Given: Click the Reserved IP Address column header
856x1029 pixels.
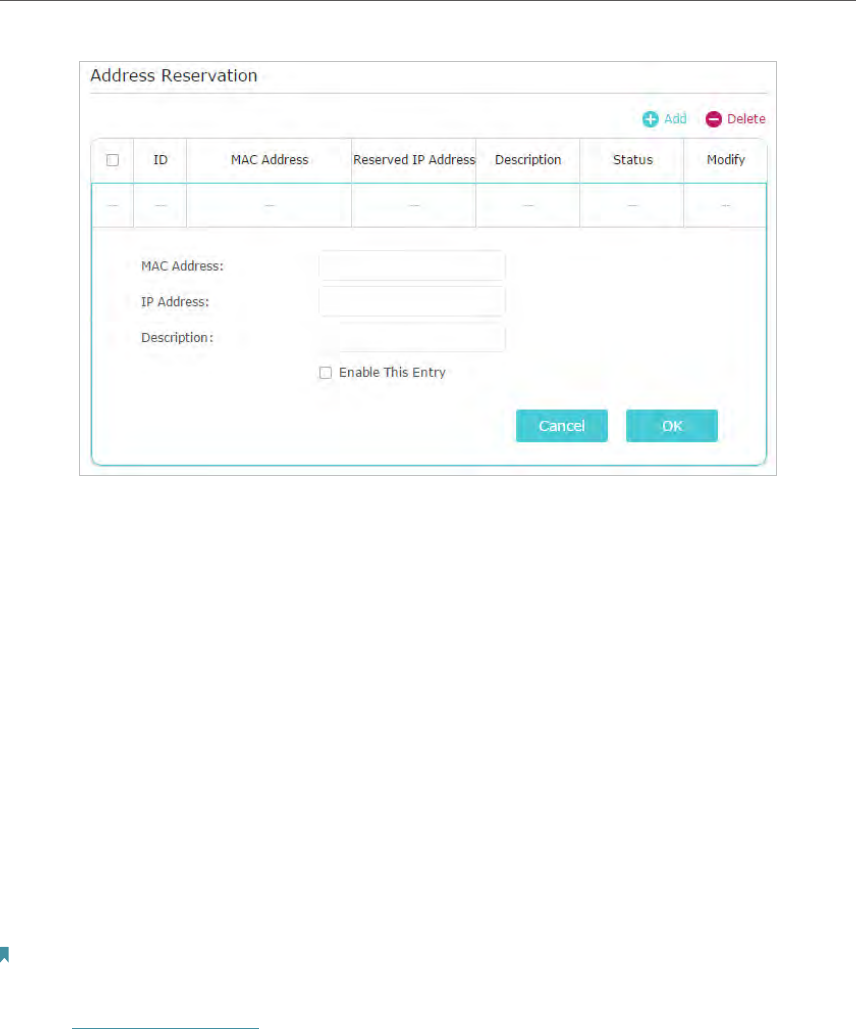Looking at the screenshot, I should point(414,159).
